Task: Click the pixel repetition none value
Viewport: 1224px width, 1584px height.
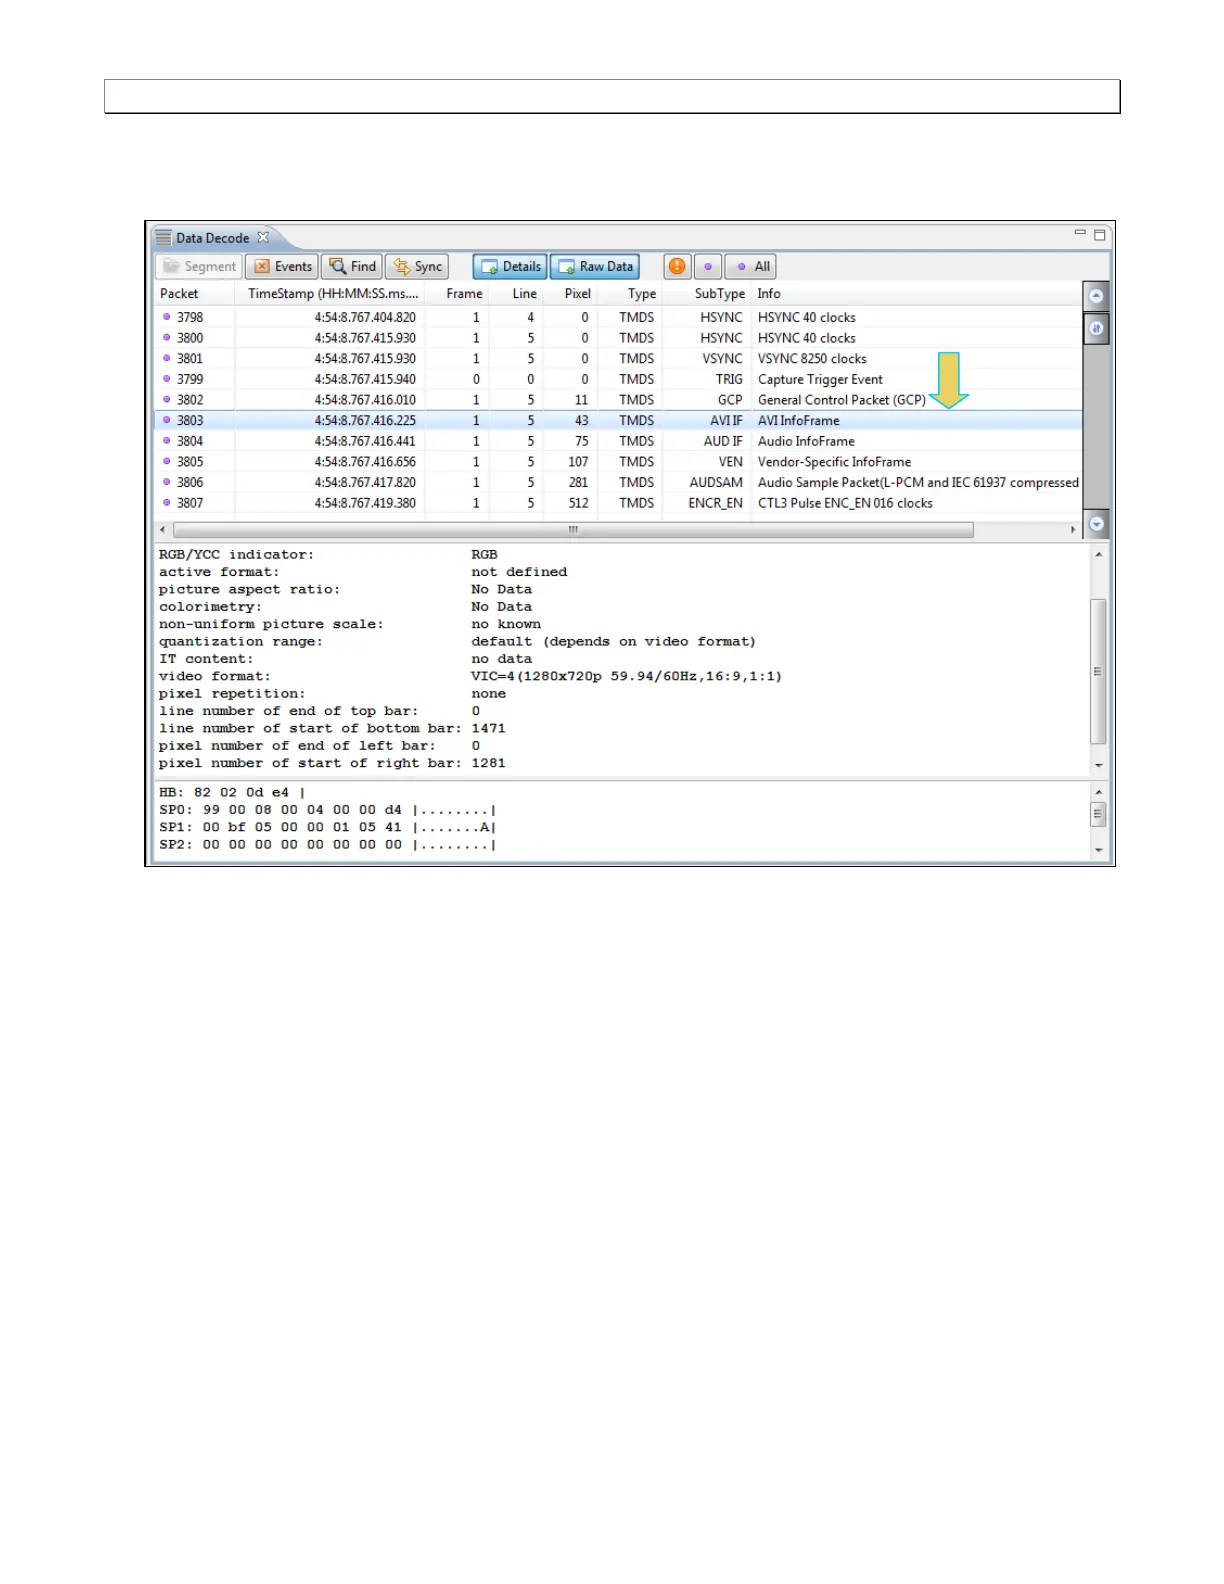Action: (x=489, y=694)
